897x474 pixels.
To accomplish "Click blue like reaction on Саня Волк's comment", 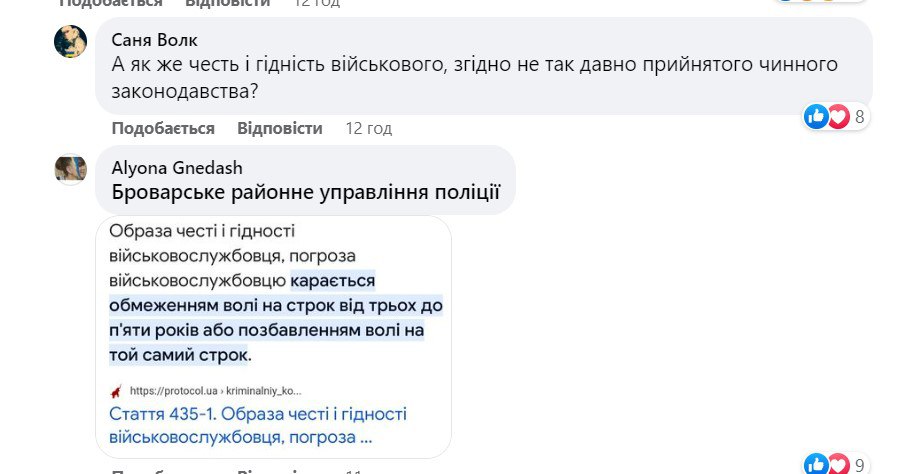I will pos(816,117).
